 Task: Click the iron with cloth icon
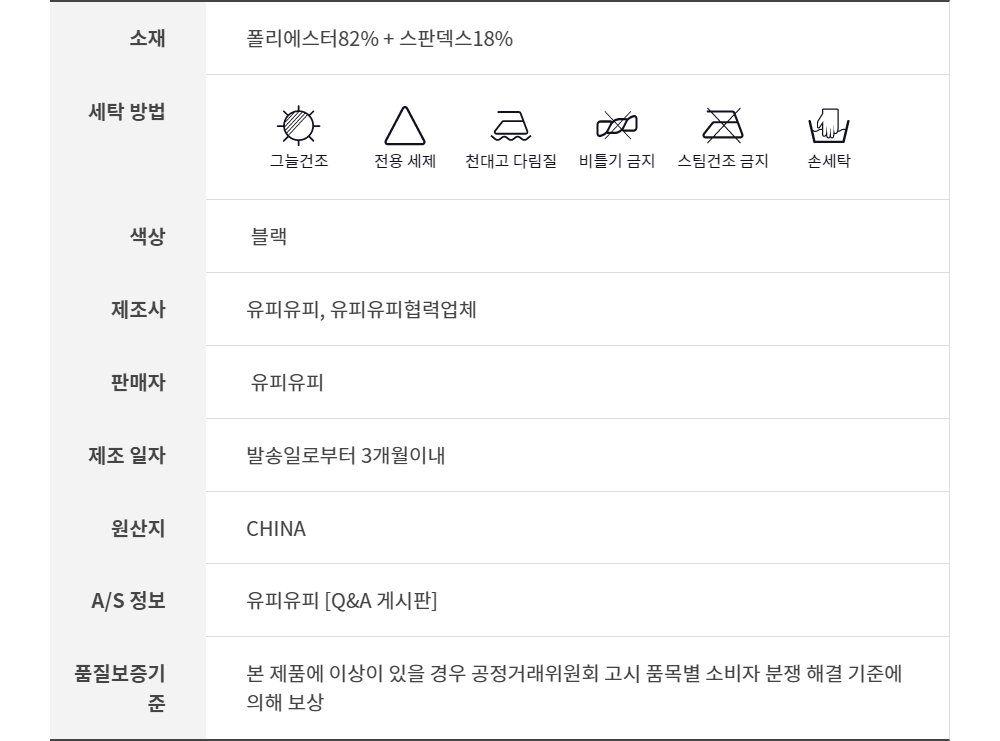pyautogui.click(x=511, y=127)
